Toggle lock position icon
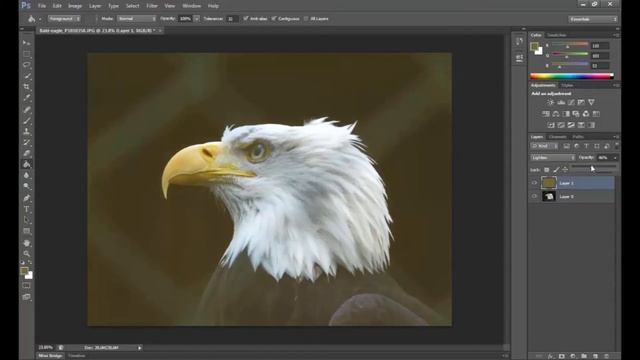640x360 pixels. 565,169
